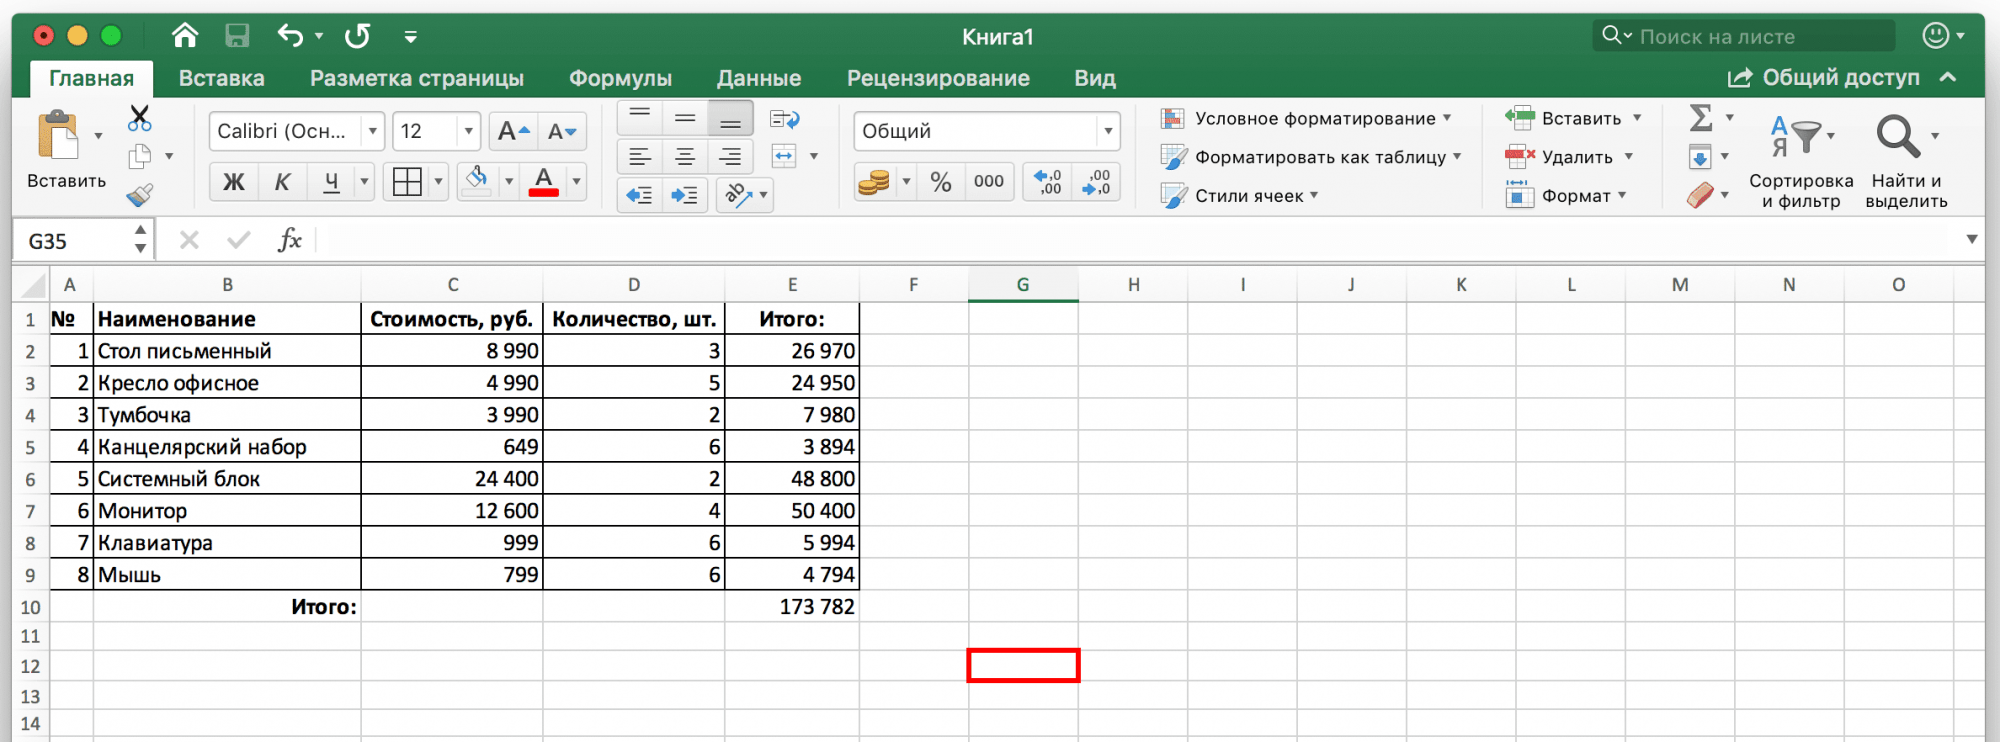Apply fill color paint bucket
Image resolution: width=2000 pixels, height=742 pixels.
click(x=477, y=181)
